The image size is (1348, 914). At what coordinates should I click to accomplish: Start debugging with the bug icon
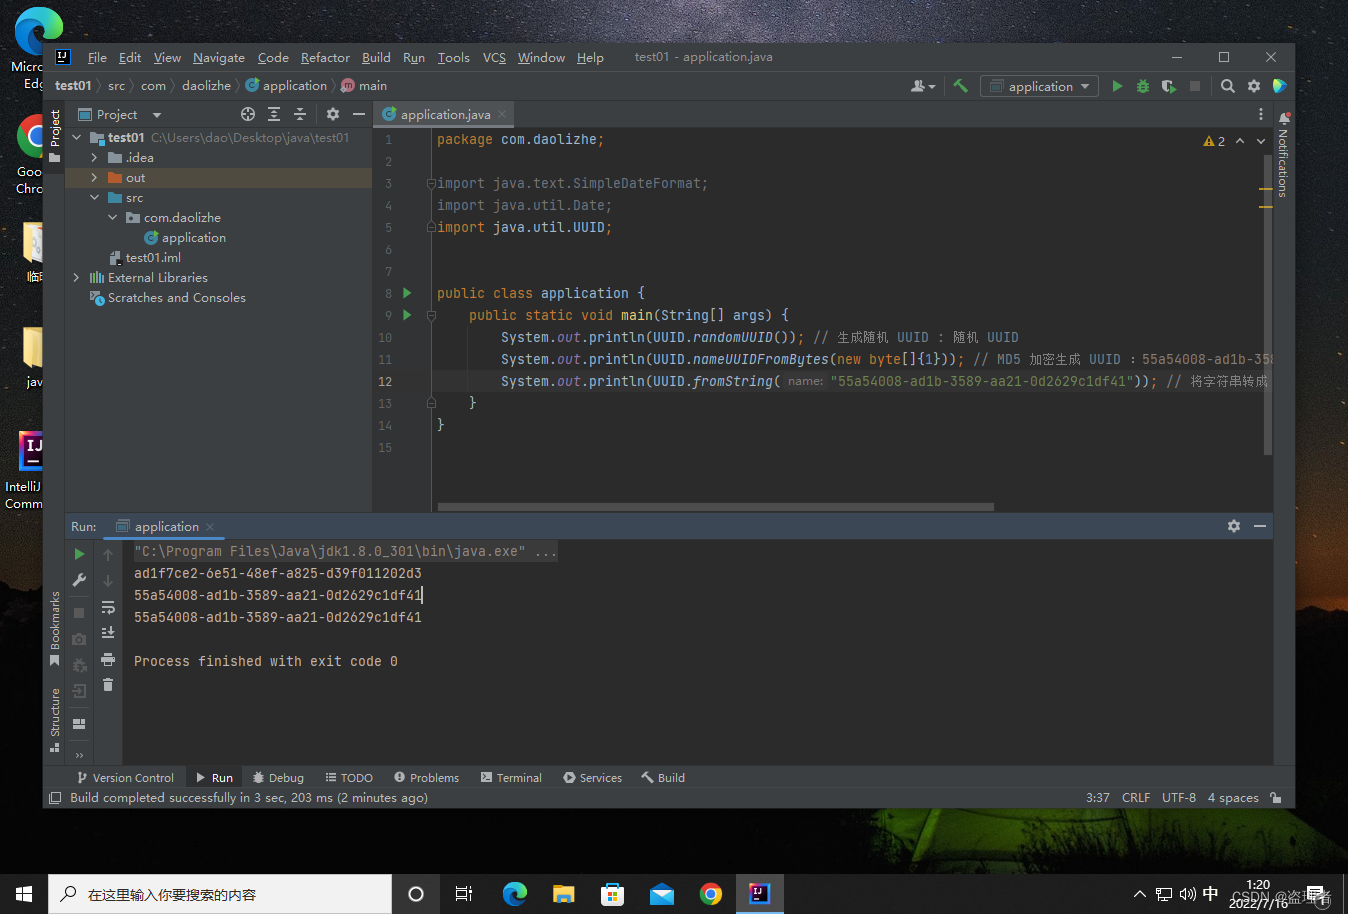[x=1143, y=86]
